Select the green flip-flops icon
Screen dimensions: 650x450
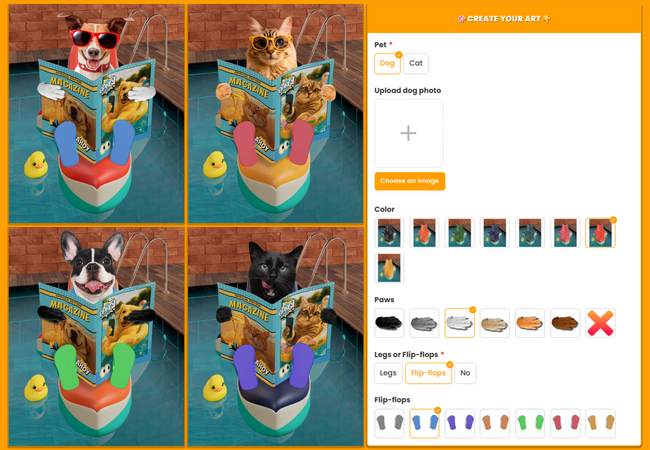(530, 423)
